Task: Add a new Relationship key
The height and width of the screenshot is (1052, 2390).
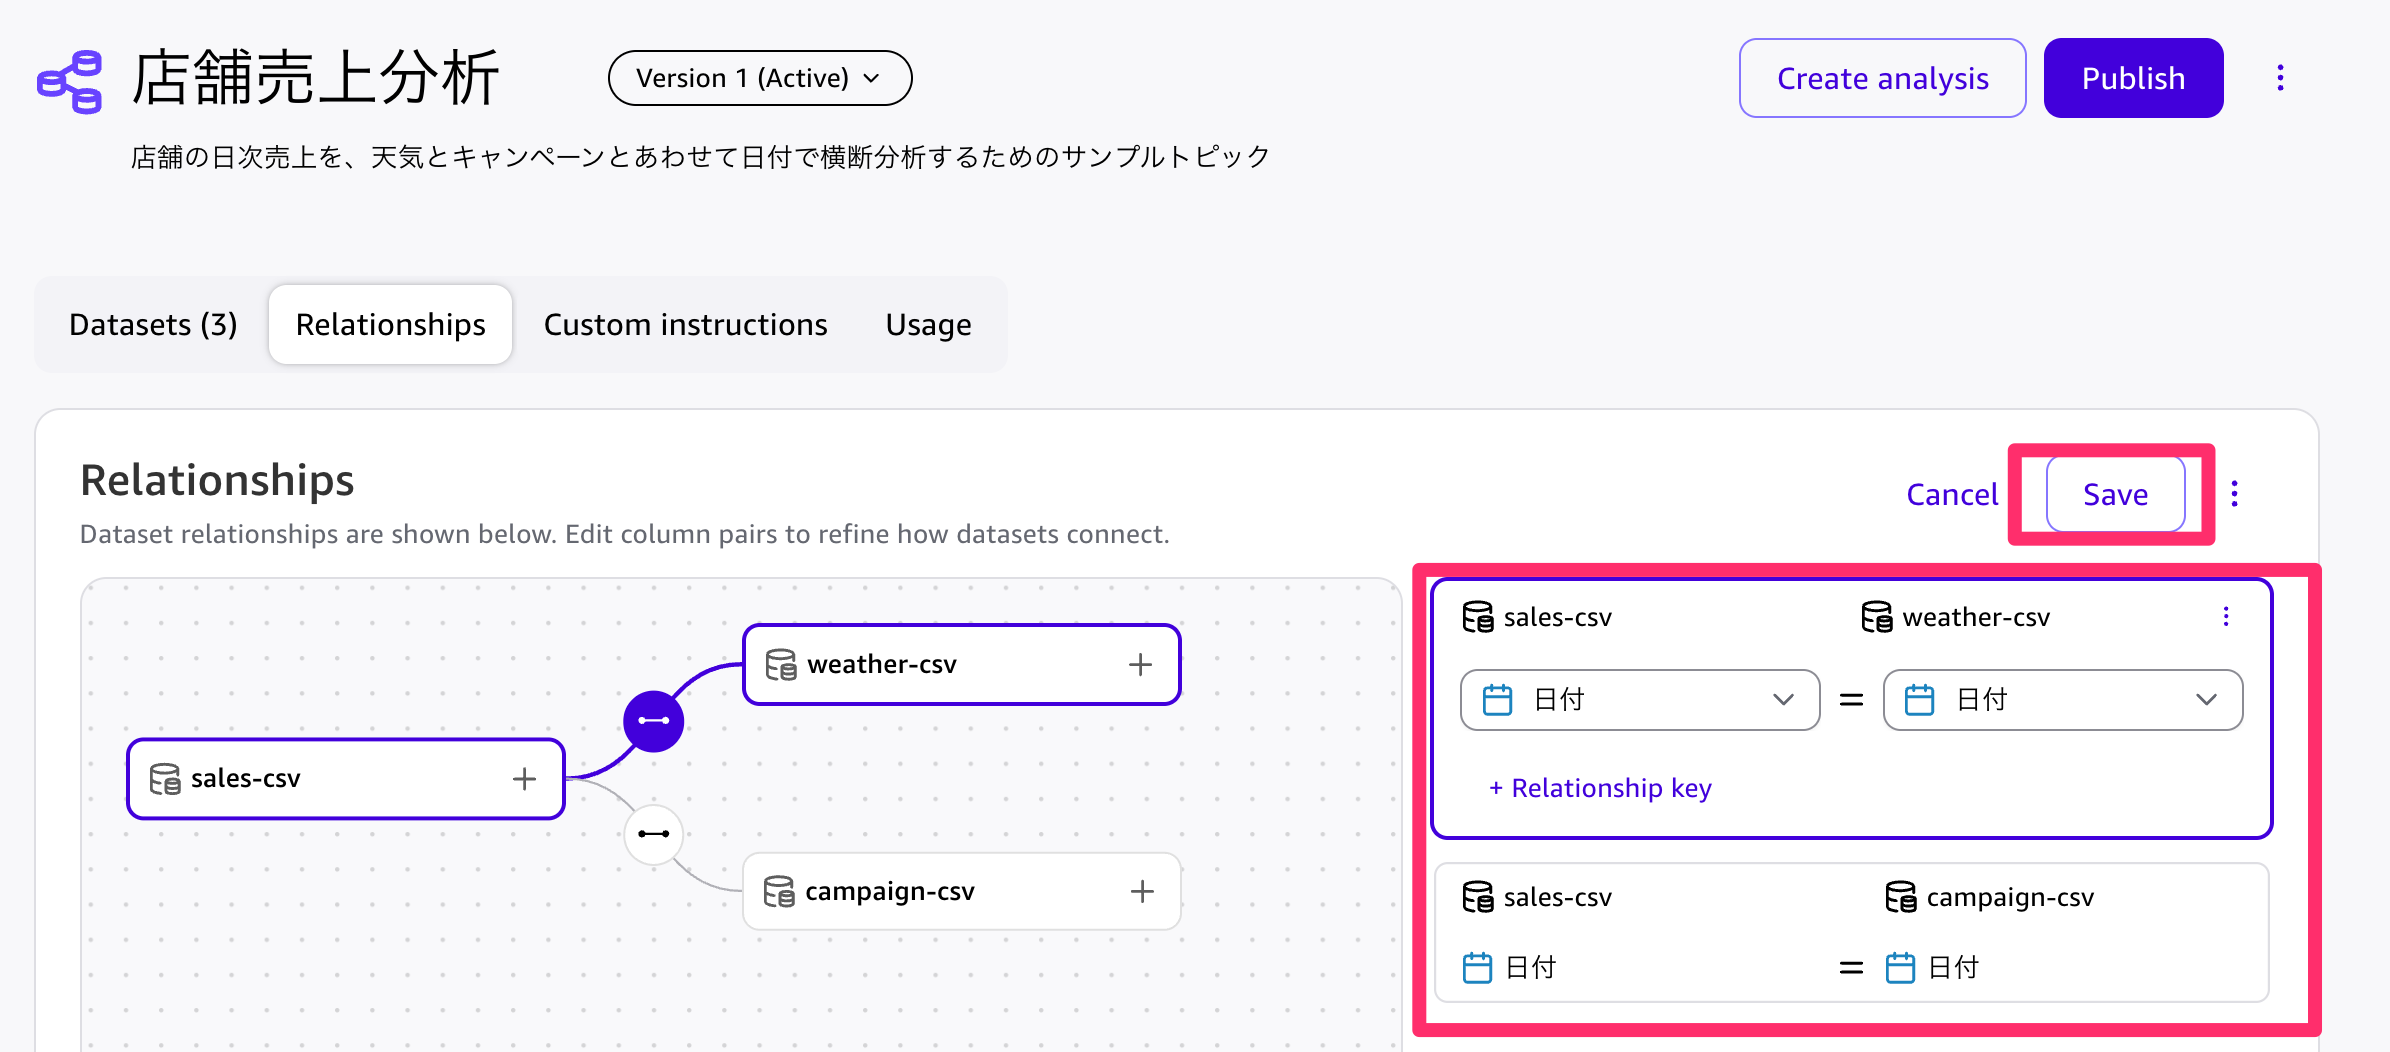Action: point(1600,788)
